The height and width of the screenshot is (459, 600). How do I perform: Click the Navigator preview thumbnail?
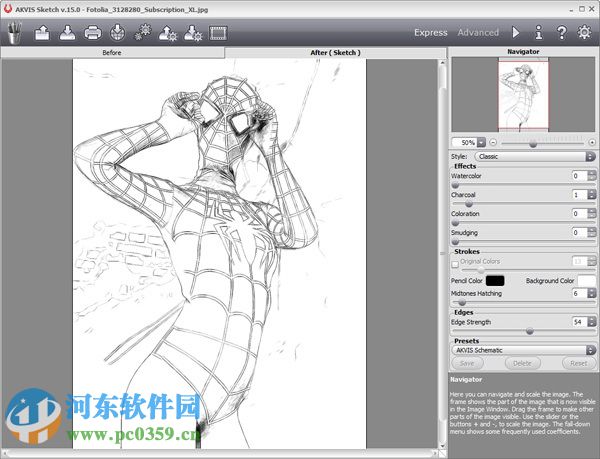click(x=523, y=94)
